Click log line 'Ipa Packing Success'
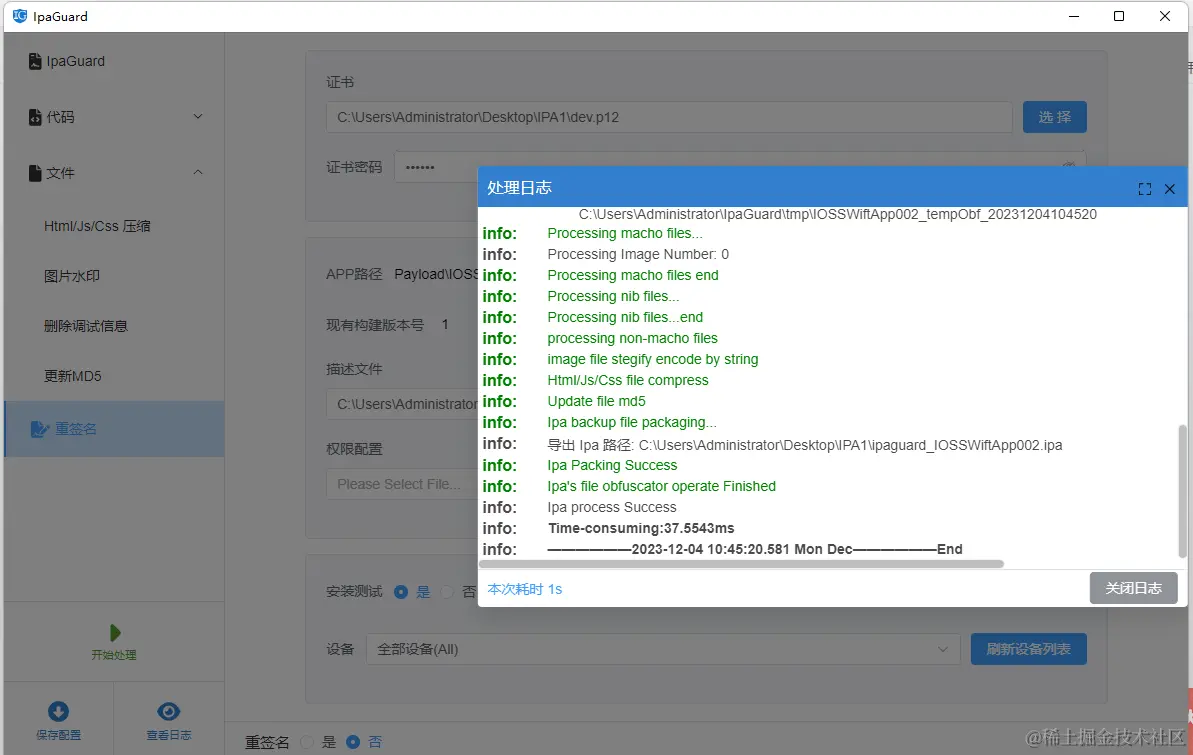This screenshot has width=1193, height=755. click(x=612, y=465)
